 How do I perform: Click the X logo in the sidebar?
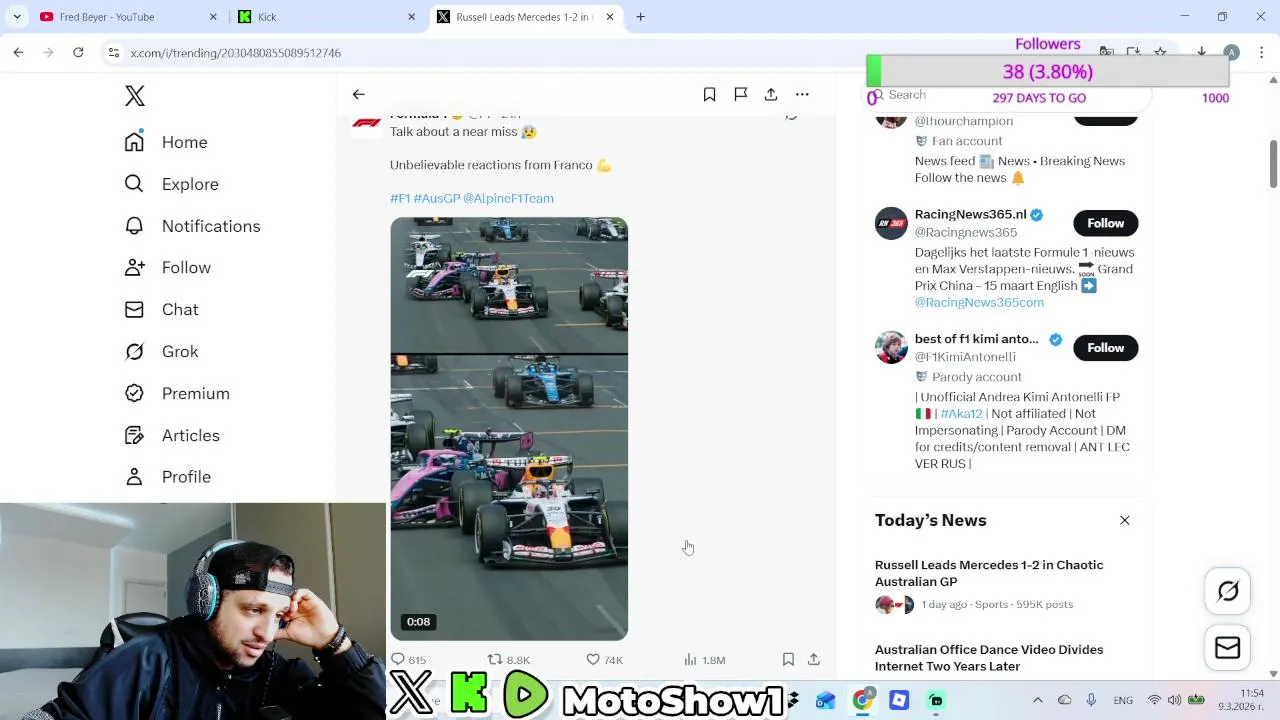[135, 96]
